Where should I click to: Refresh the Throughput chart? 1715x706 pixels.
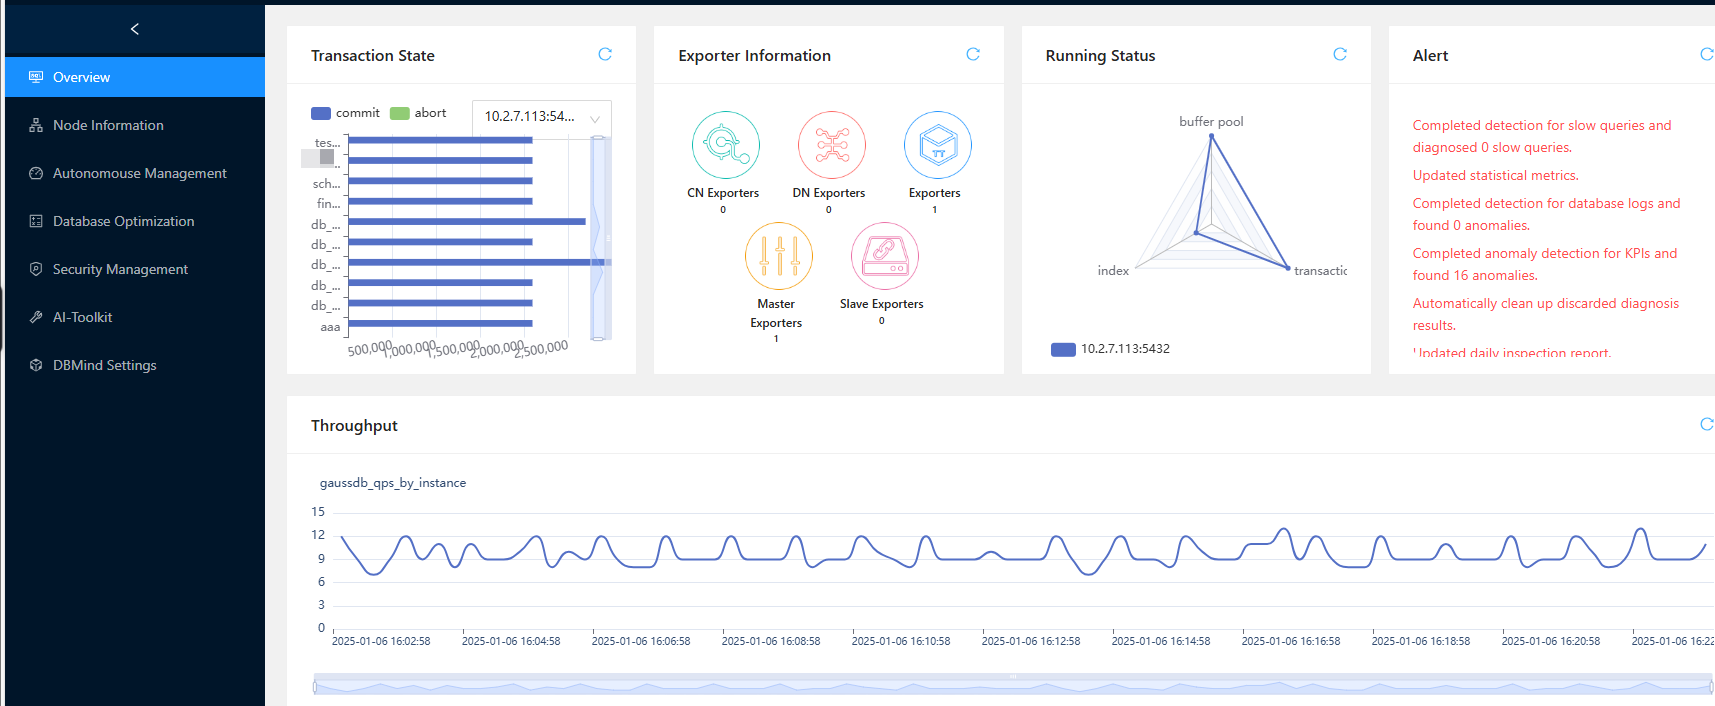pos(1706,425)
